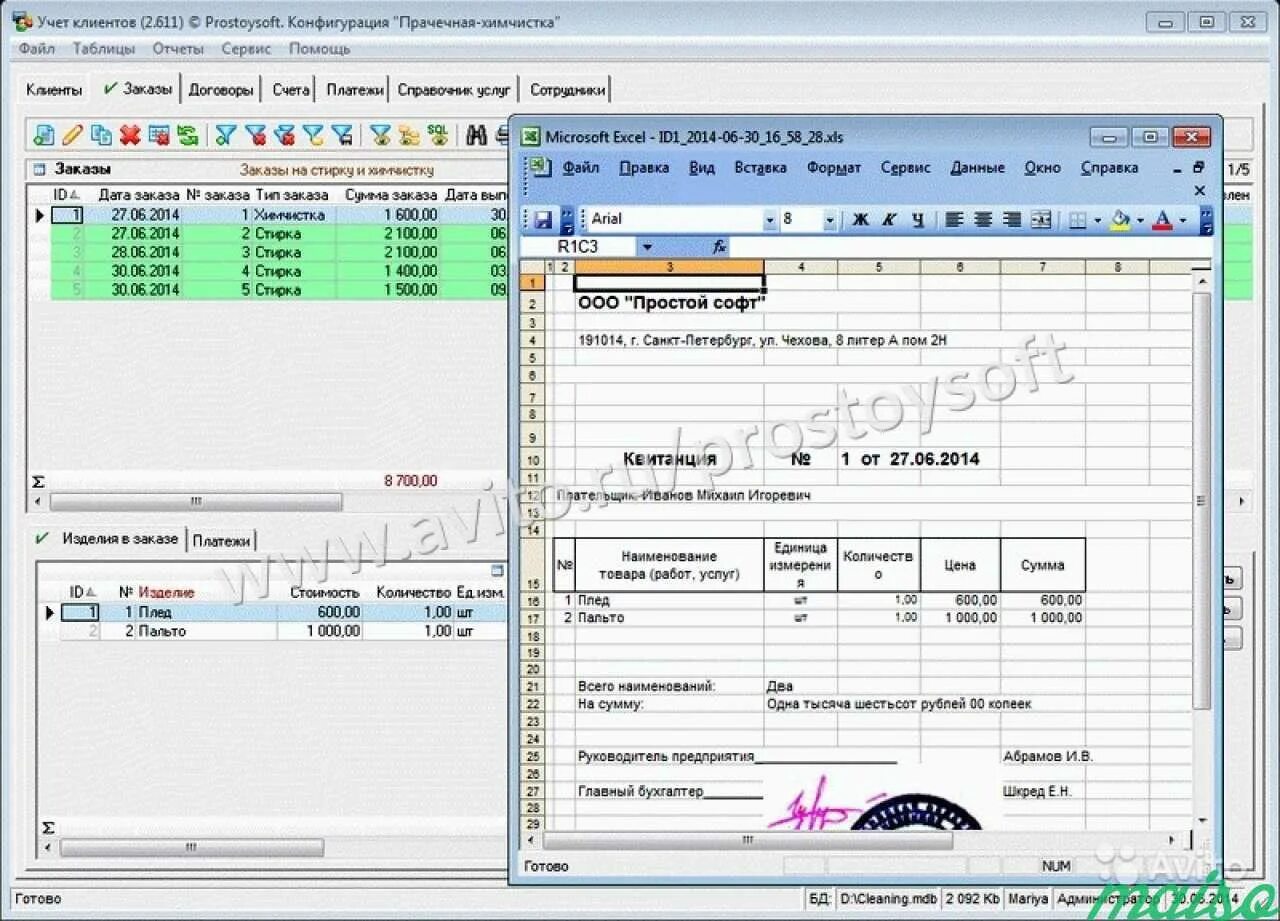1280x921 pixels.
Task: Expand Excel toolbar options after Save icon
Action: 567,219
